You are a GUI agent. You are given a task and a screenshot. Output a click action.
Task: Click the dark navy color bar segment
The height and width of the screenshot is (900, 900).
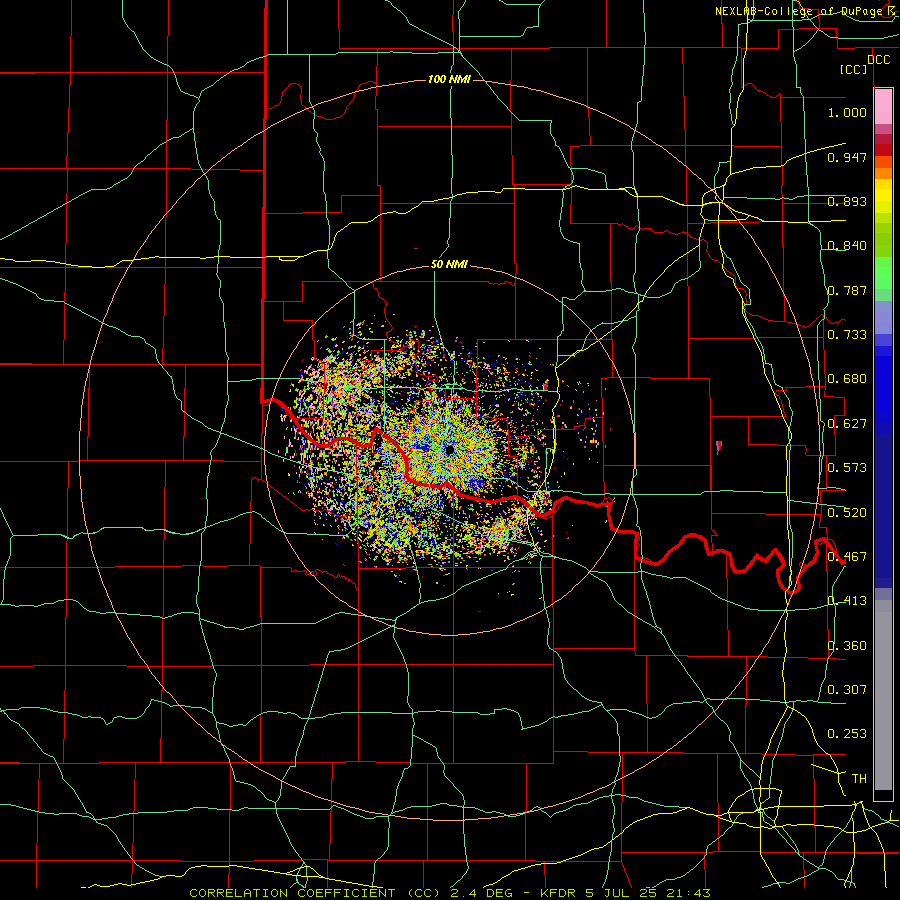pyautogui.click(x=883, y=511)
